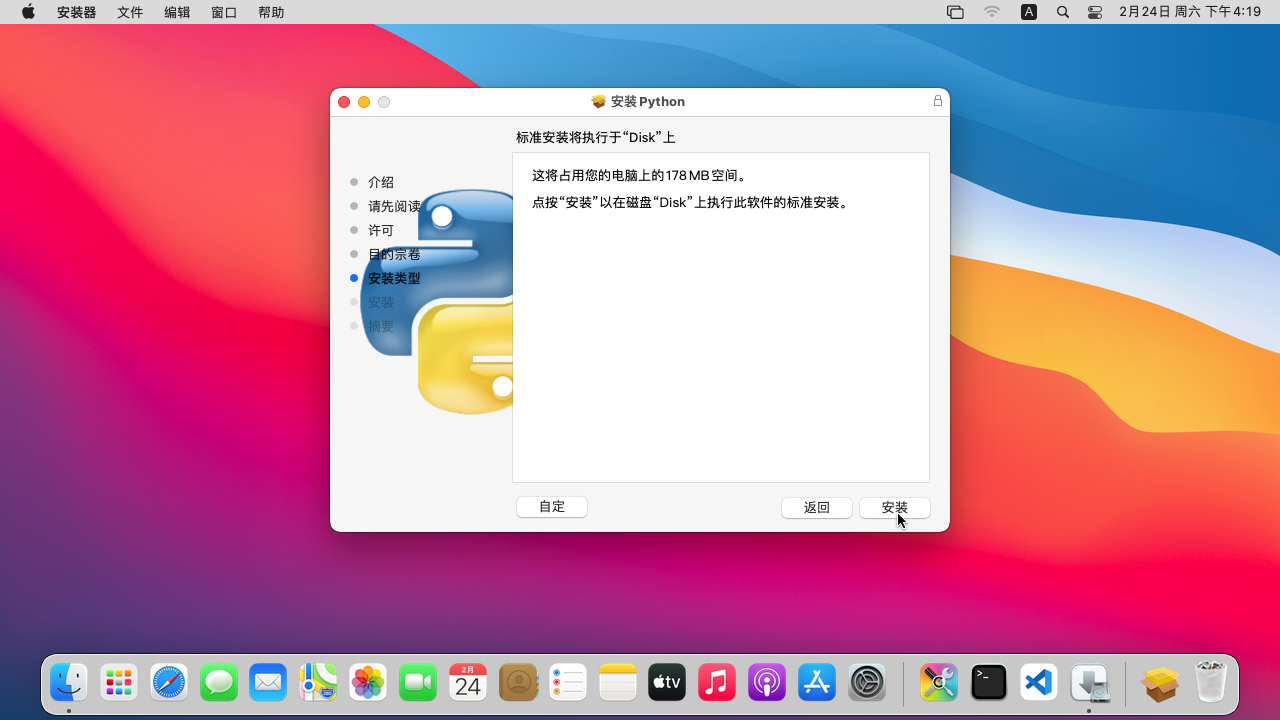Click the heading 标准安装将执行于“Disk”上
1280x720 pixels.
[596, 137]
